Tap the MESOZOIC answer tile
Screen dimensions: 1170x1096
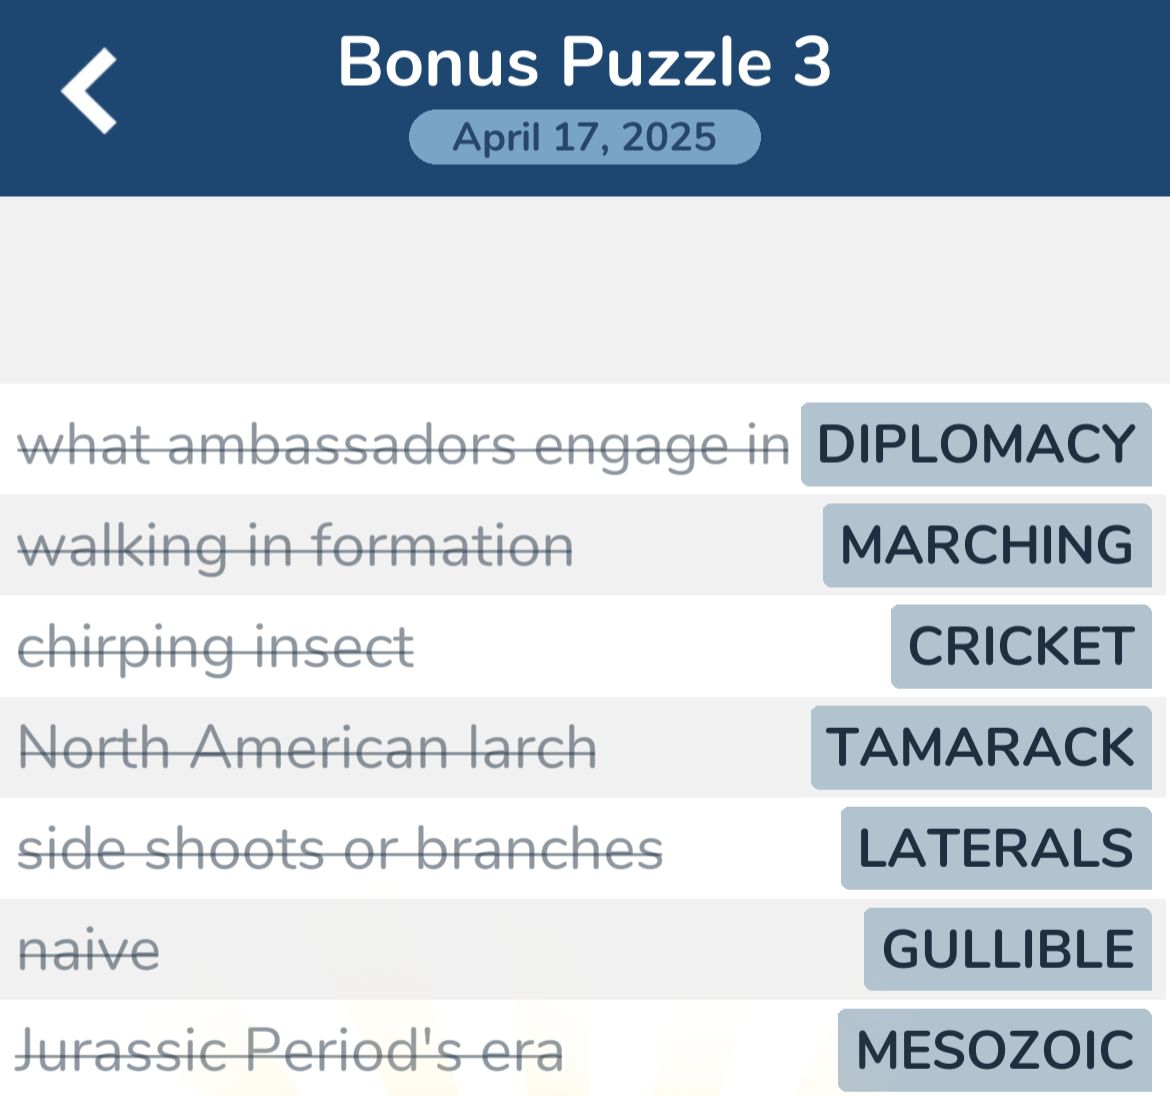(x=993, y=1050)
